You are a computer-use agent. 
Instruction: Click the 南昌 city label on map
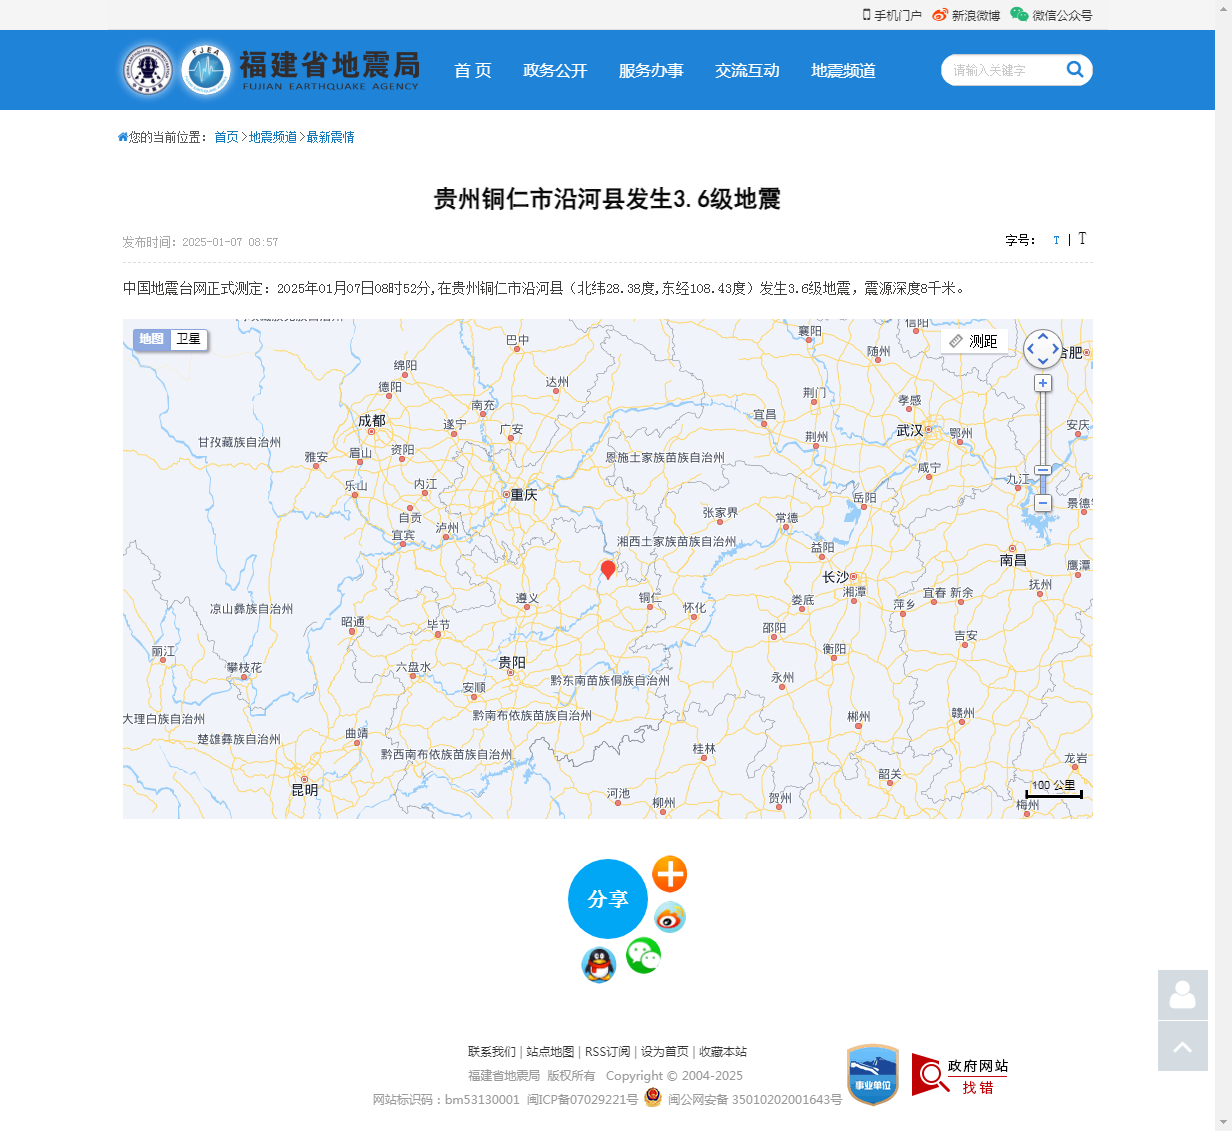[1013, 560]
